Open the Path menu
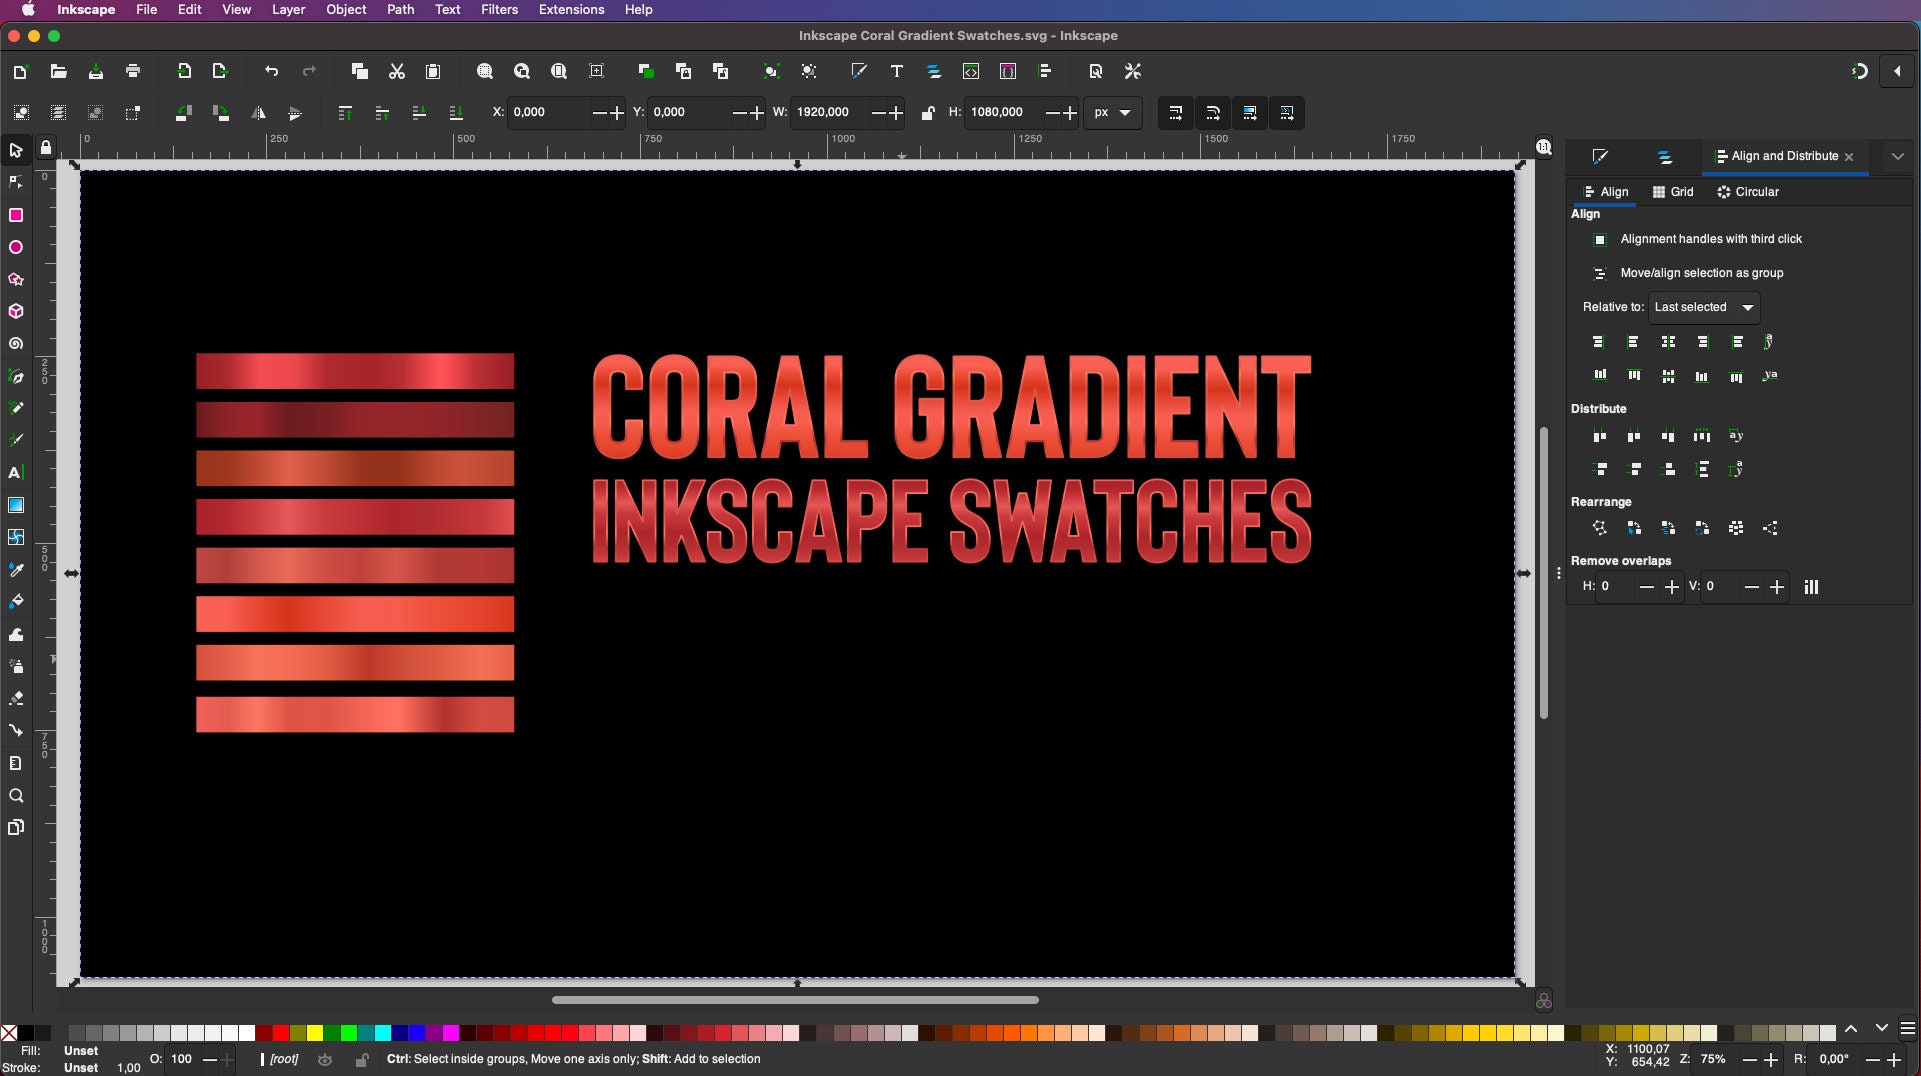1921x1076 pixels. [400, 10]
